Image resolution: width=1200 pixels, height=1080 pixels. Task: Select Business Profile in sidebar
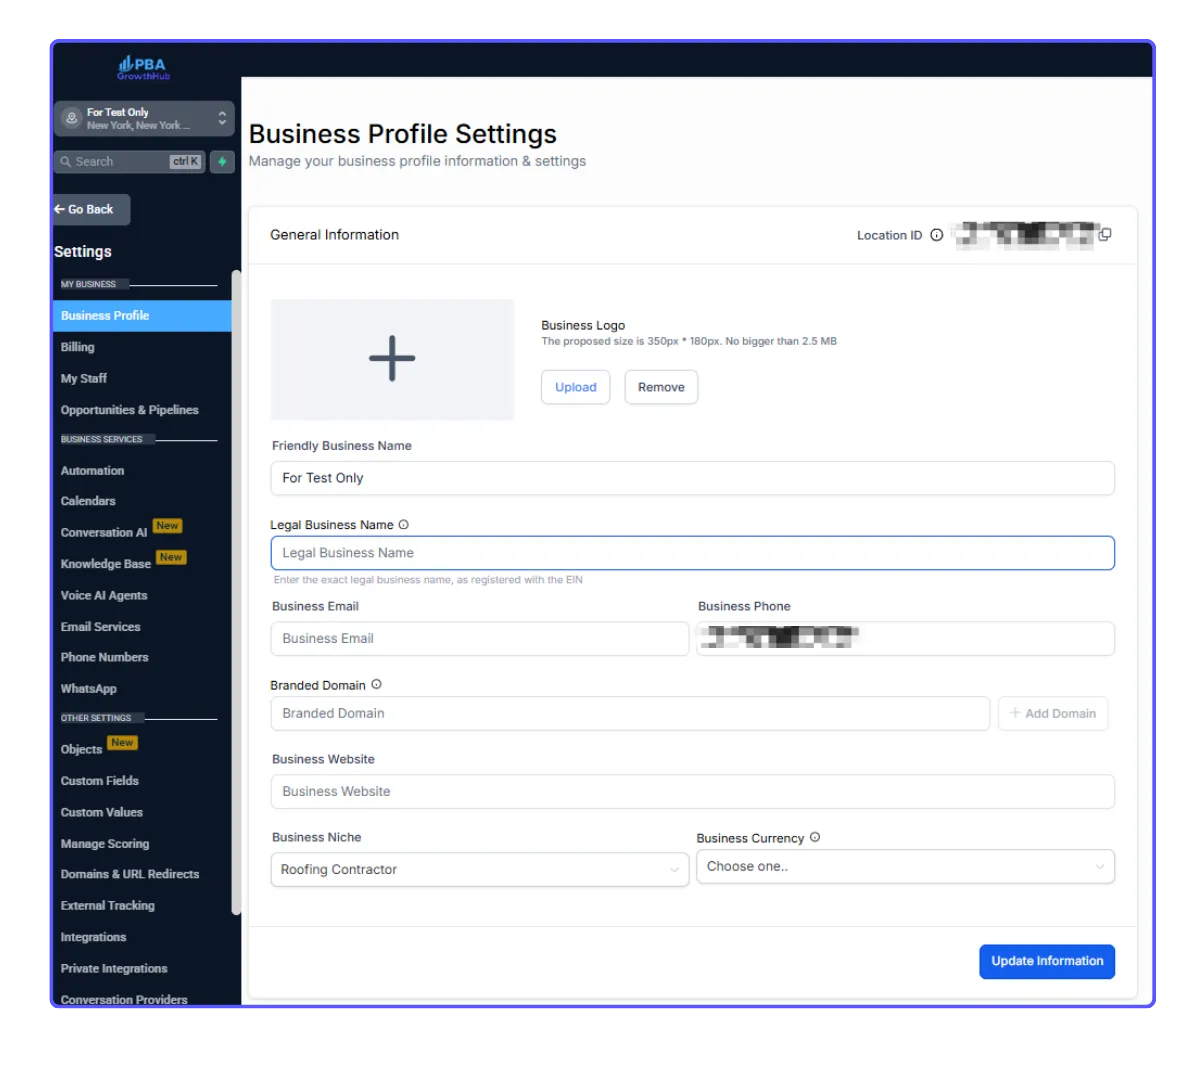(142, 315)
